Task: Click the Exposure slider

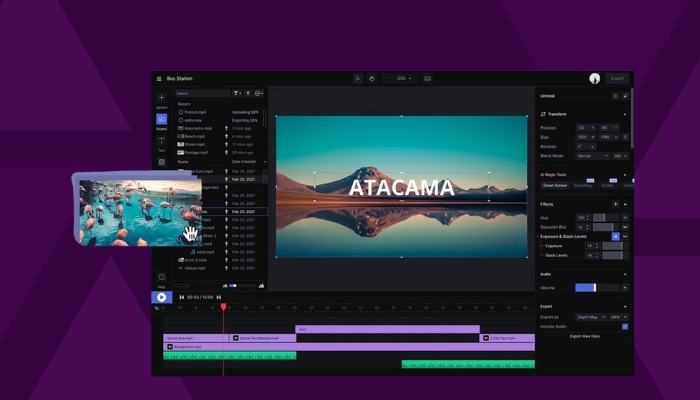Action: click(615, 246)
